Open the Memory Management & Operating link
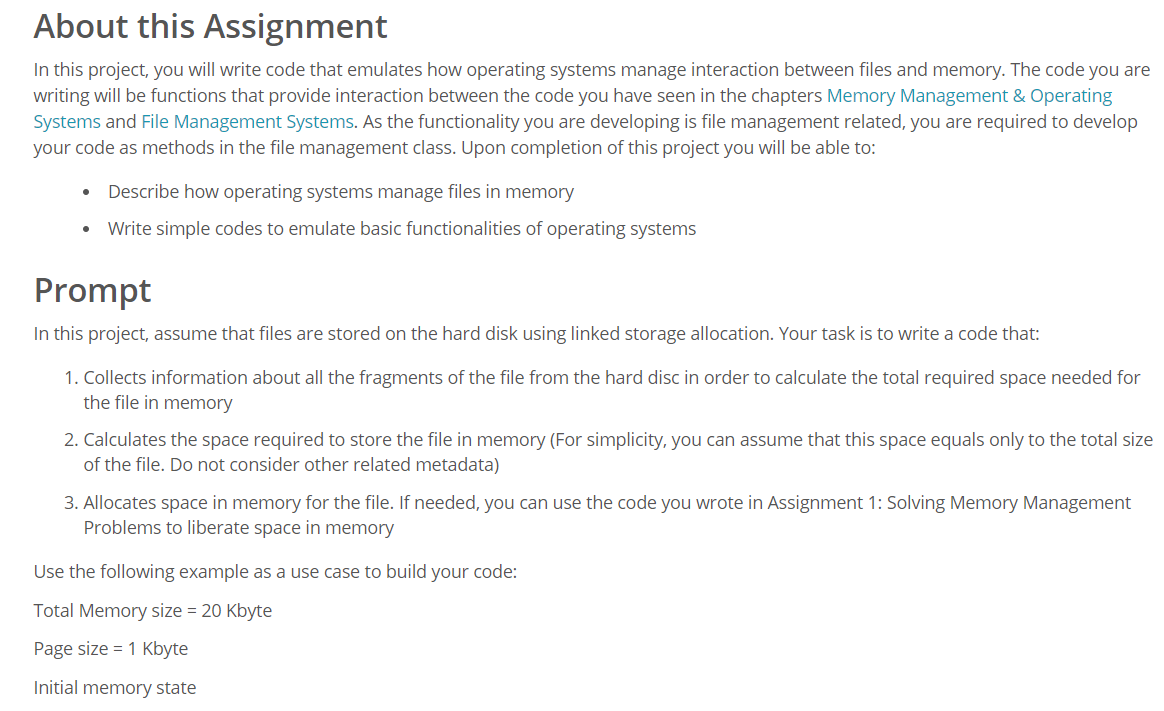Image resolution: width=1164 pixels, height=711 pixels. pos(969,96)
